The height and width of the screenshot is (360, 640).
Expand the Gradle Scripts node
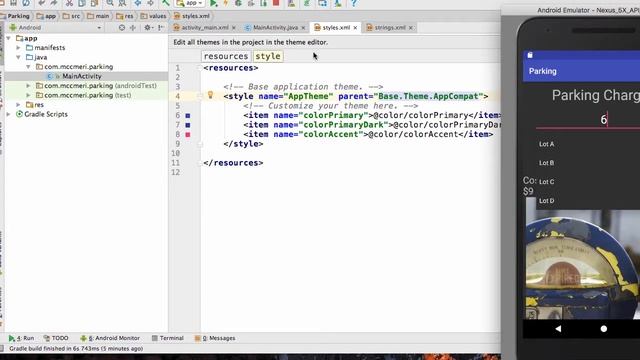pyautogui.click(x=9, y=114)
